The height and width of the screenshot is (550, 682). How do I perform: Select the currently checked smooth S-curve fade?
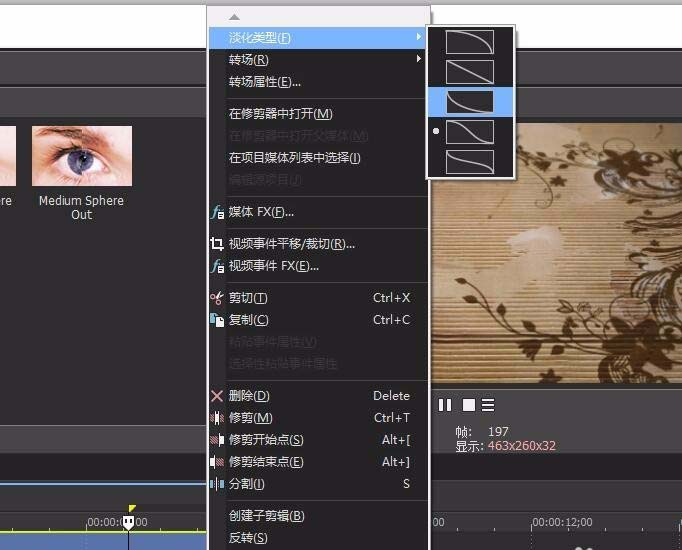(x=470, y=131)
